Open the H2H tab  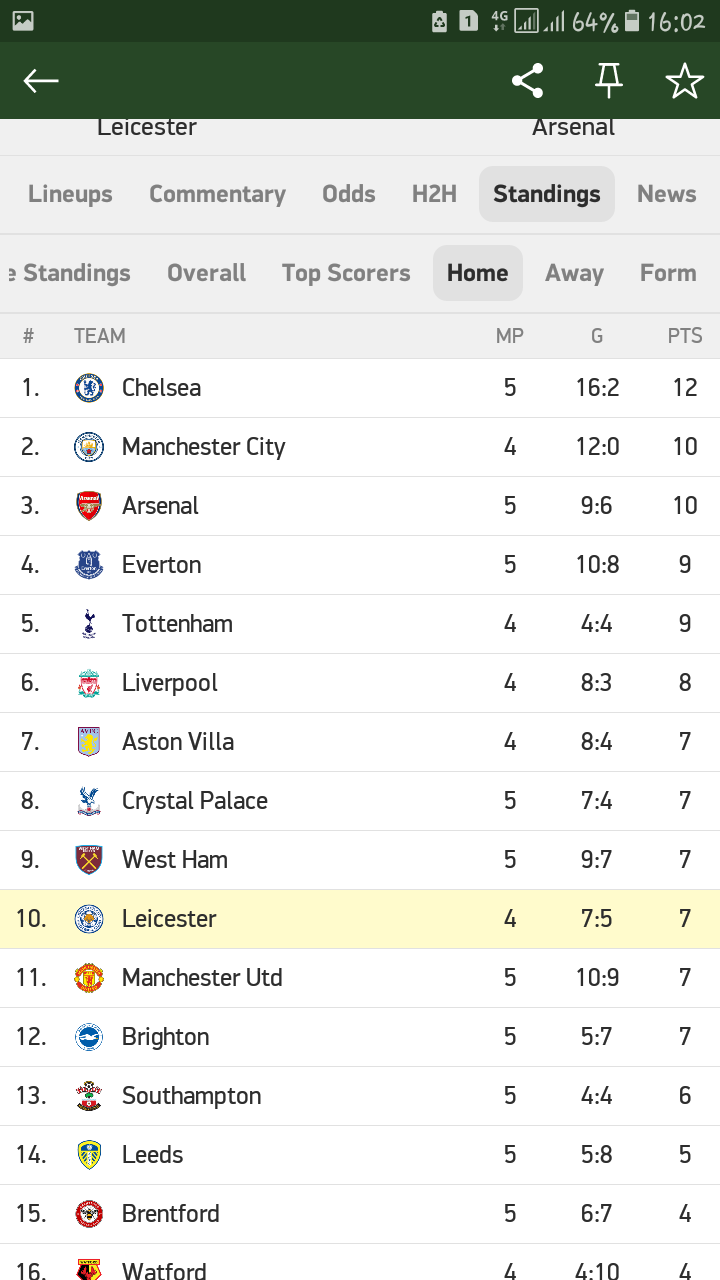tap(434, 194)
